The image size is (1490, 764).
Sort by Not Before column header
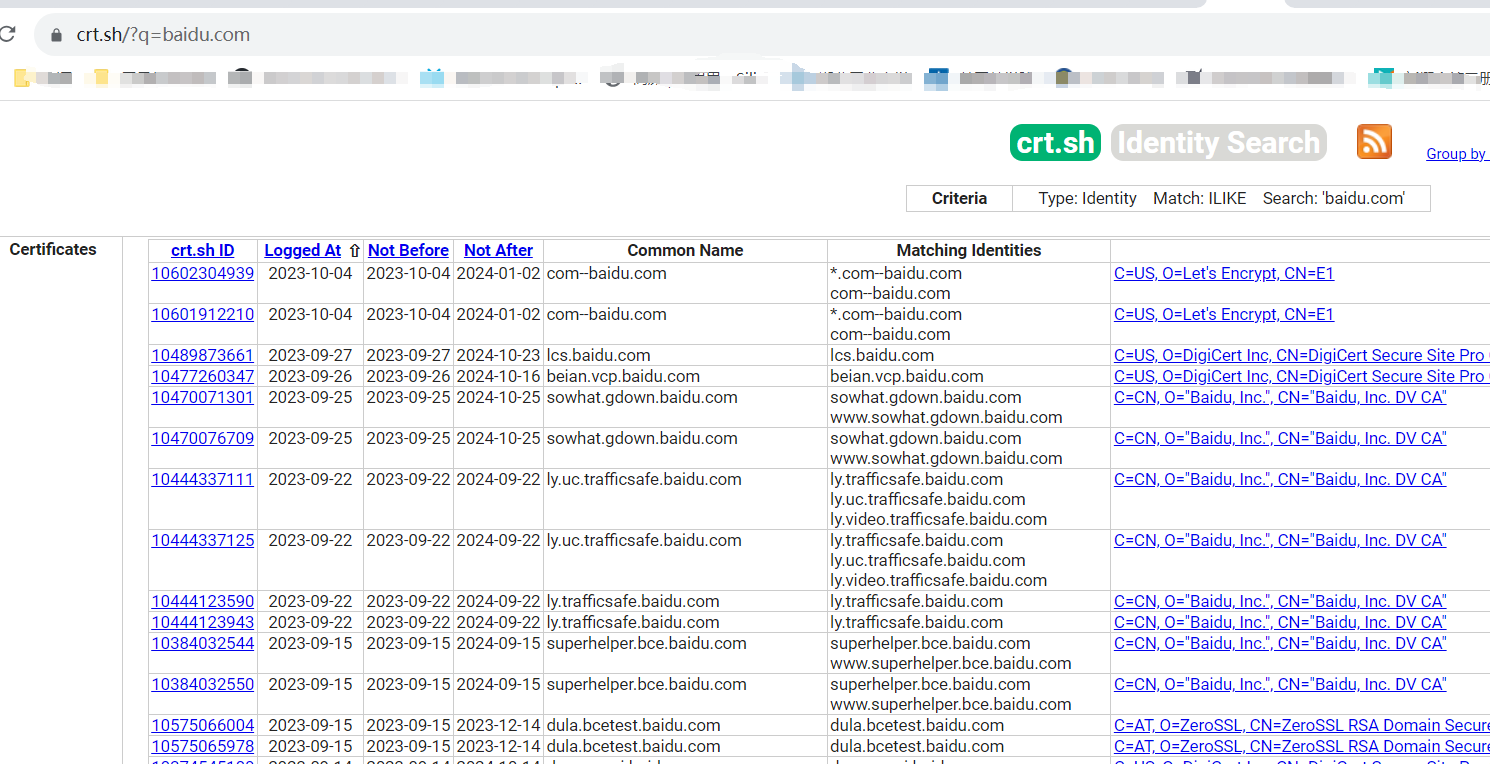pos(408,250)
